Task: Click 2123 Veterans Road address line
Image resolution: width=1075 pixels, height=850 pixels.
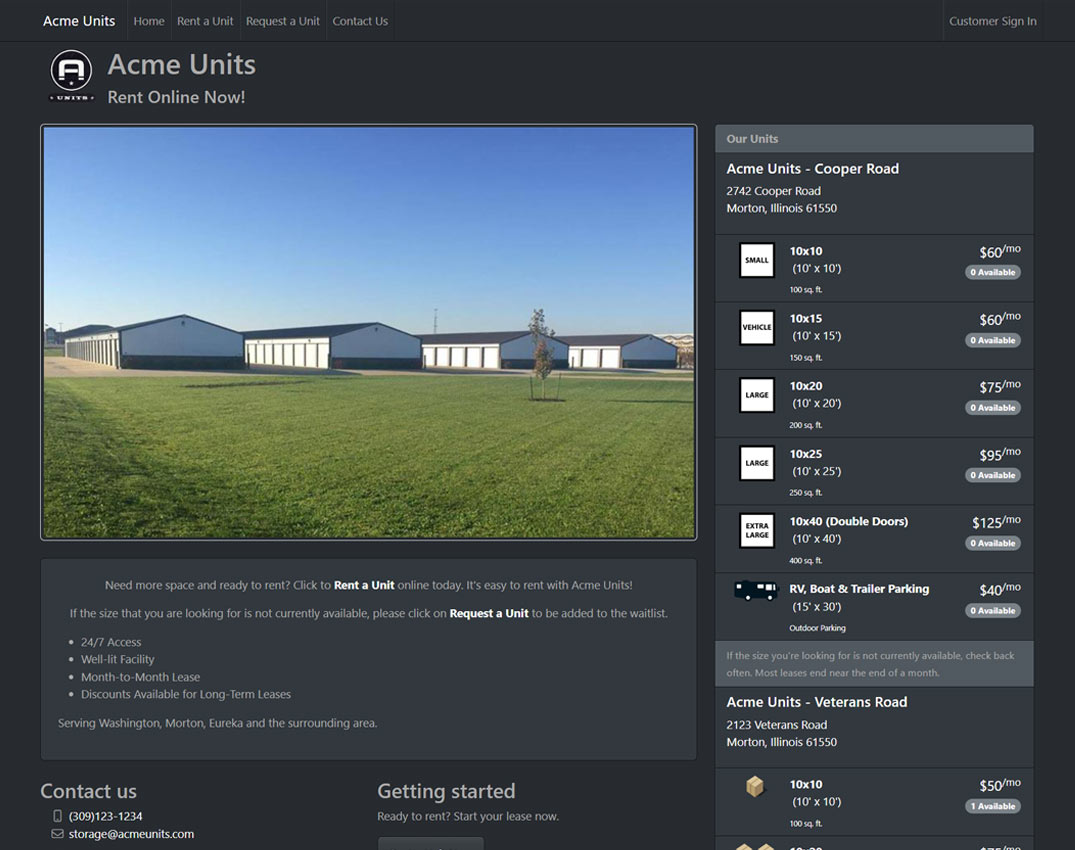Action: [777, 725]
